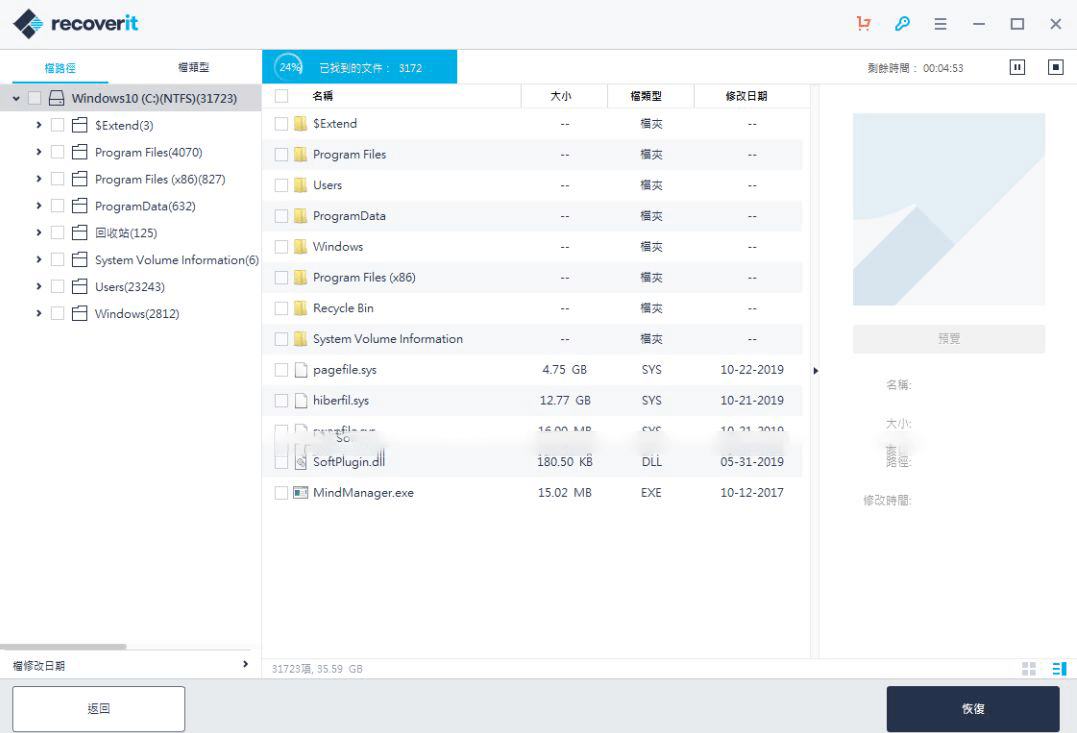Image resolution: width=1077 pixels, height=733 pixels.
Task: Click the key registration icon
Action: [902, 24]
